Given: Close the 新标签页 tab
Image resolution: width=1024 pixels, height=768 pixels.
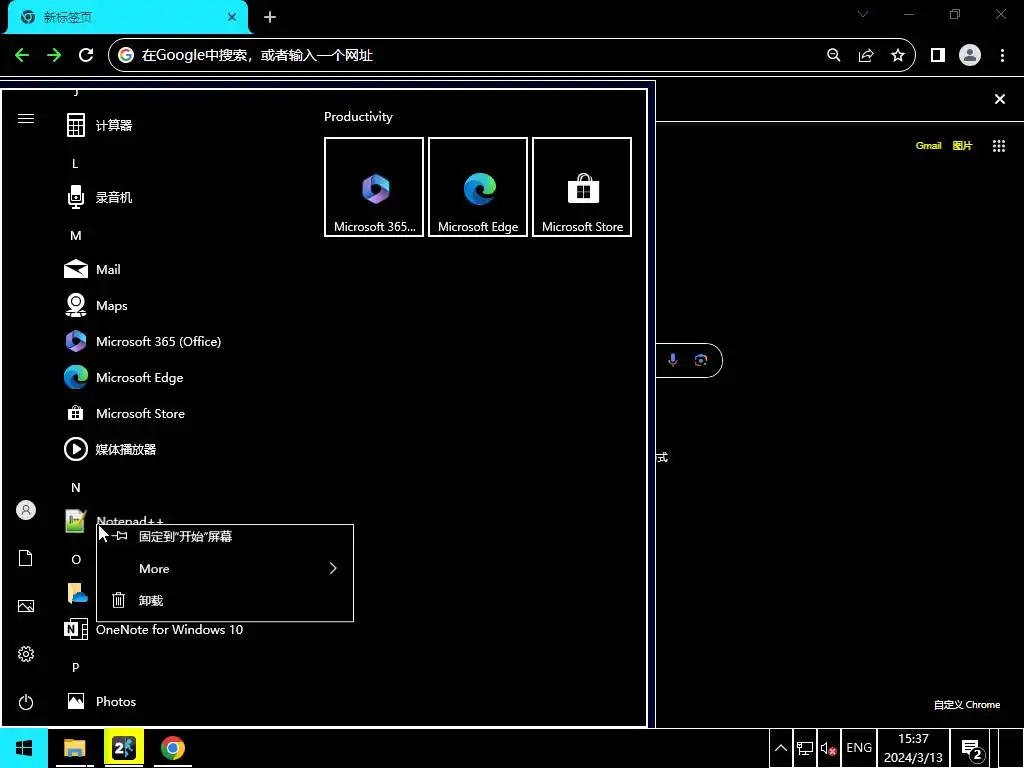Looking at the screenshot, I should [x=232, y=17].
